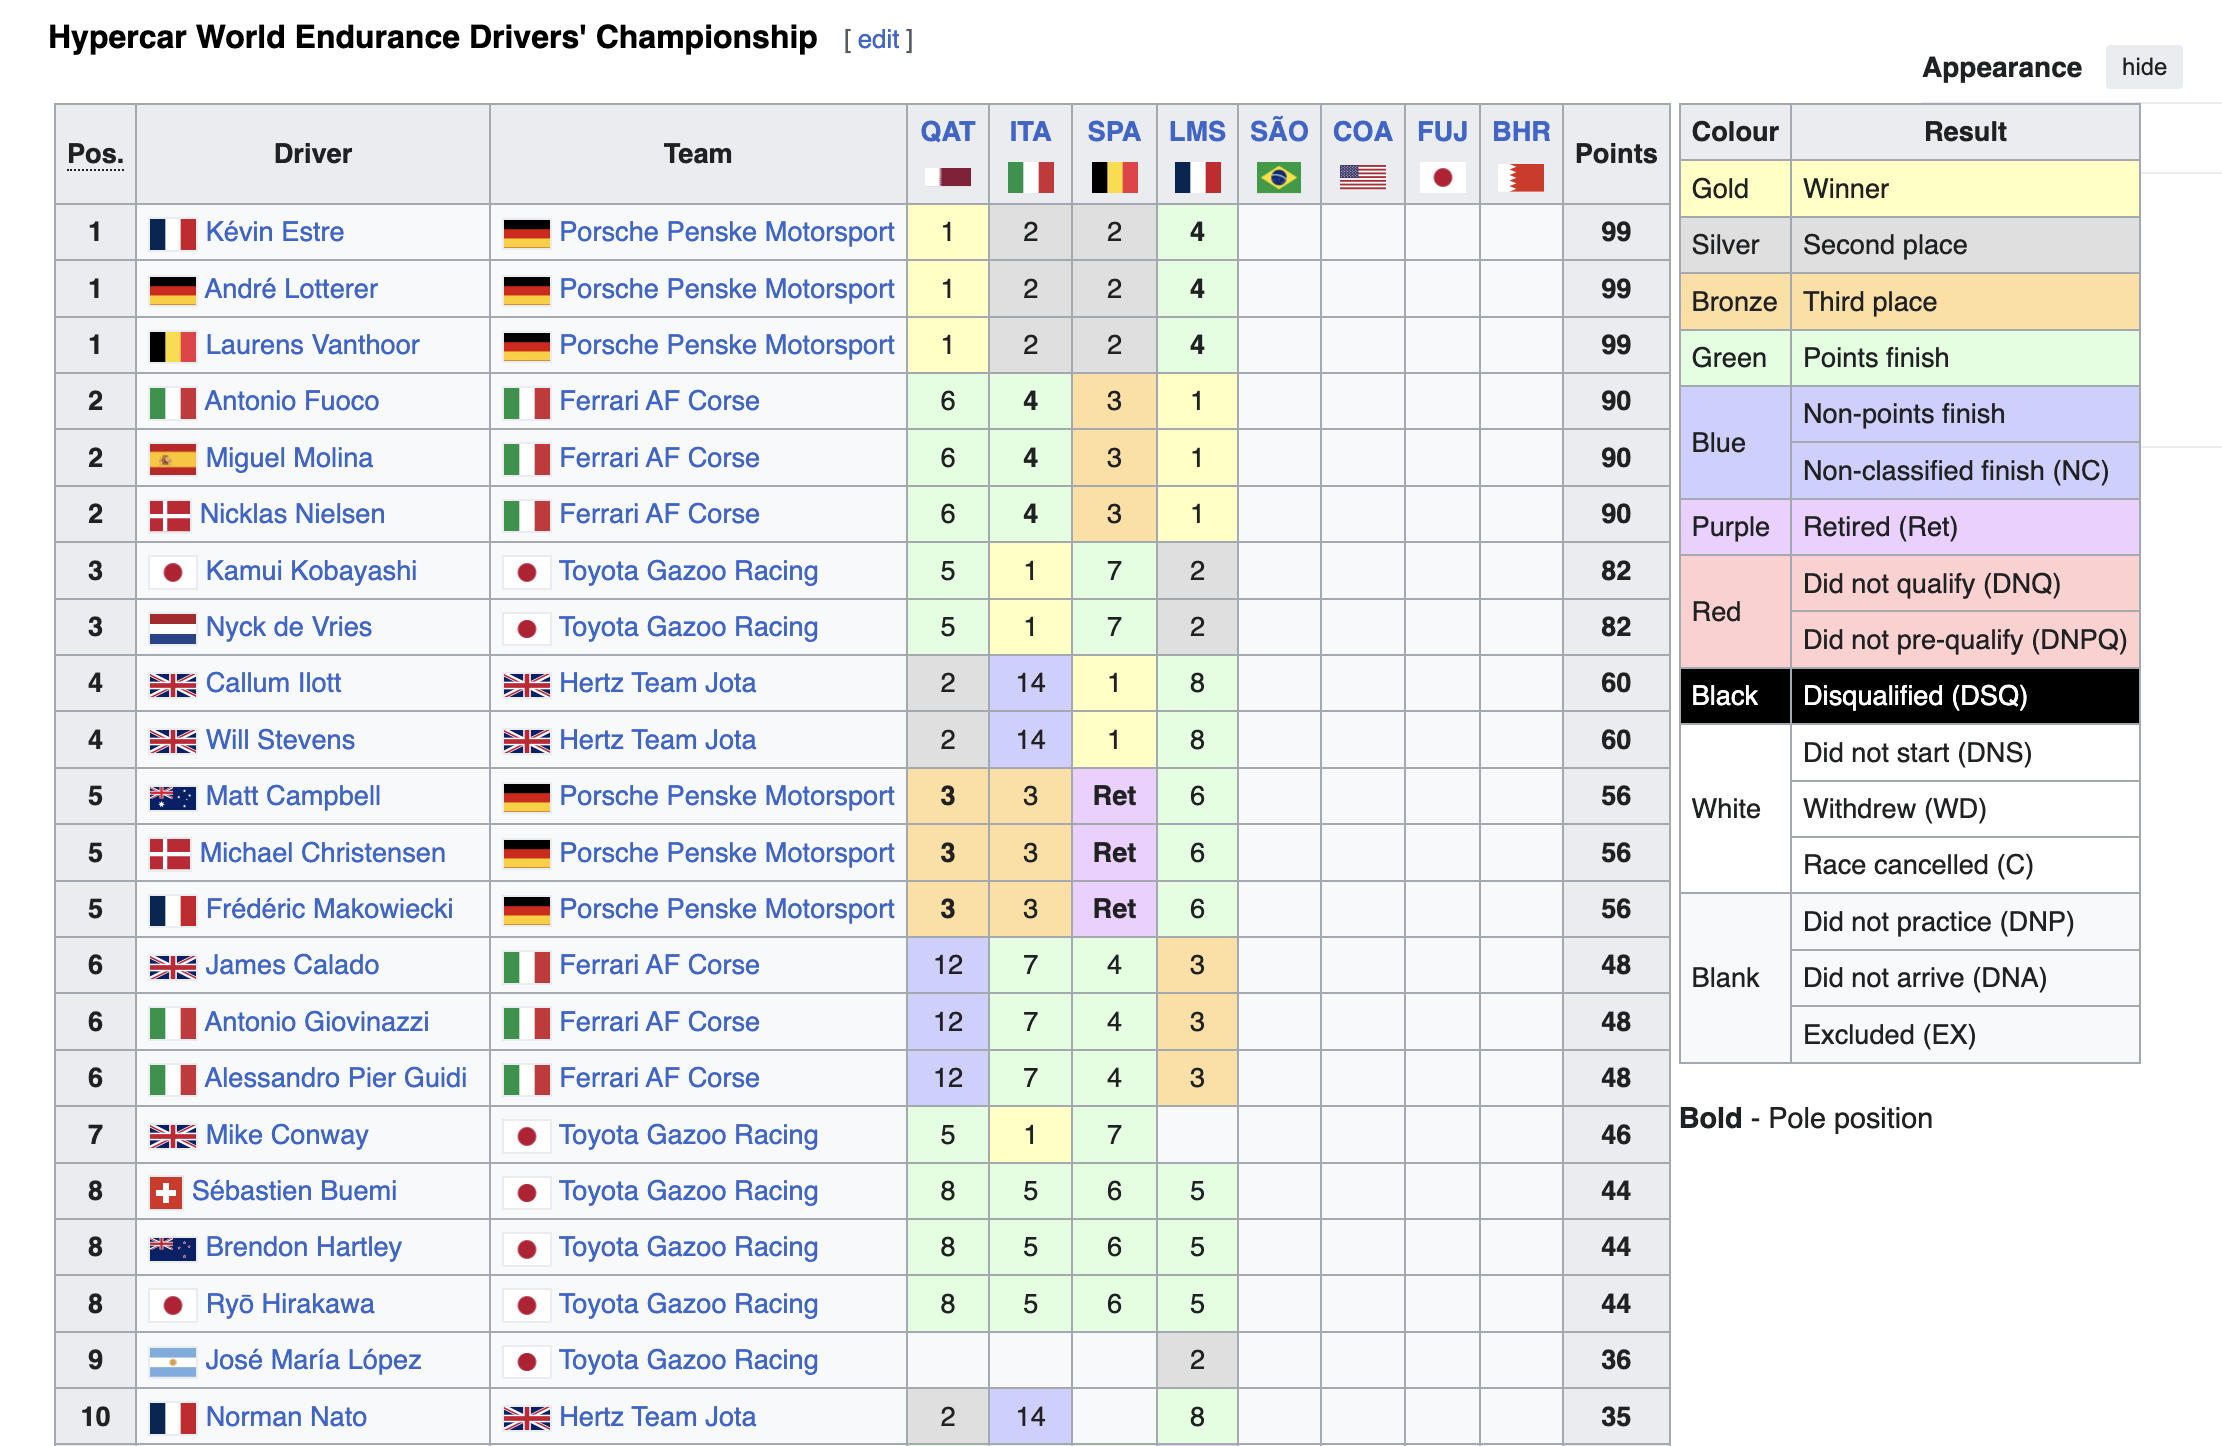
Task: Click the Danish flag beside Nicklas Nielsen
Action: point(169,515)
